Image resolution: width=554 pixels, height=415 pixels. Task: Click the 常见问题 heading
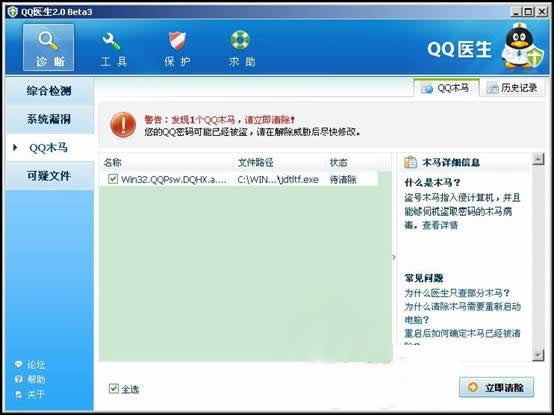coord(424,278)
